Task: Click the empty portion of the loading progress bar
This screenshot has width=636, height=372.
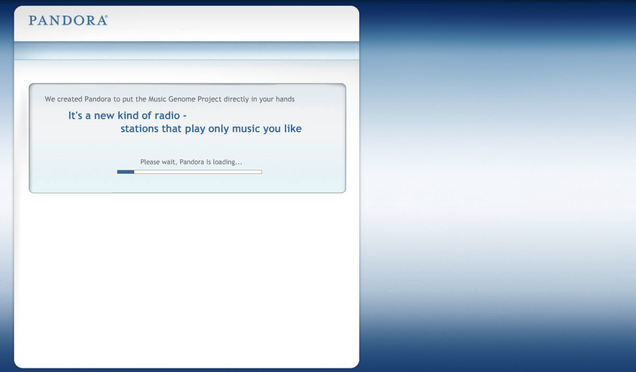Action: [x=198, y=172]
